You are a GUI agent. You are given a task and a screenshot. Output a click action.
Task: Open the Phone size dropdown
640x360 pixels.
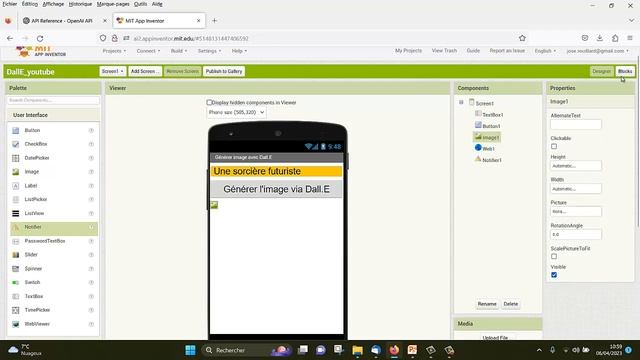(236, 112)
